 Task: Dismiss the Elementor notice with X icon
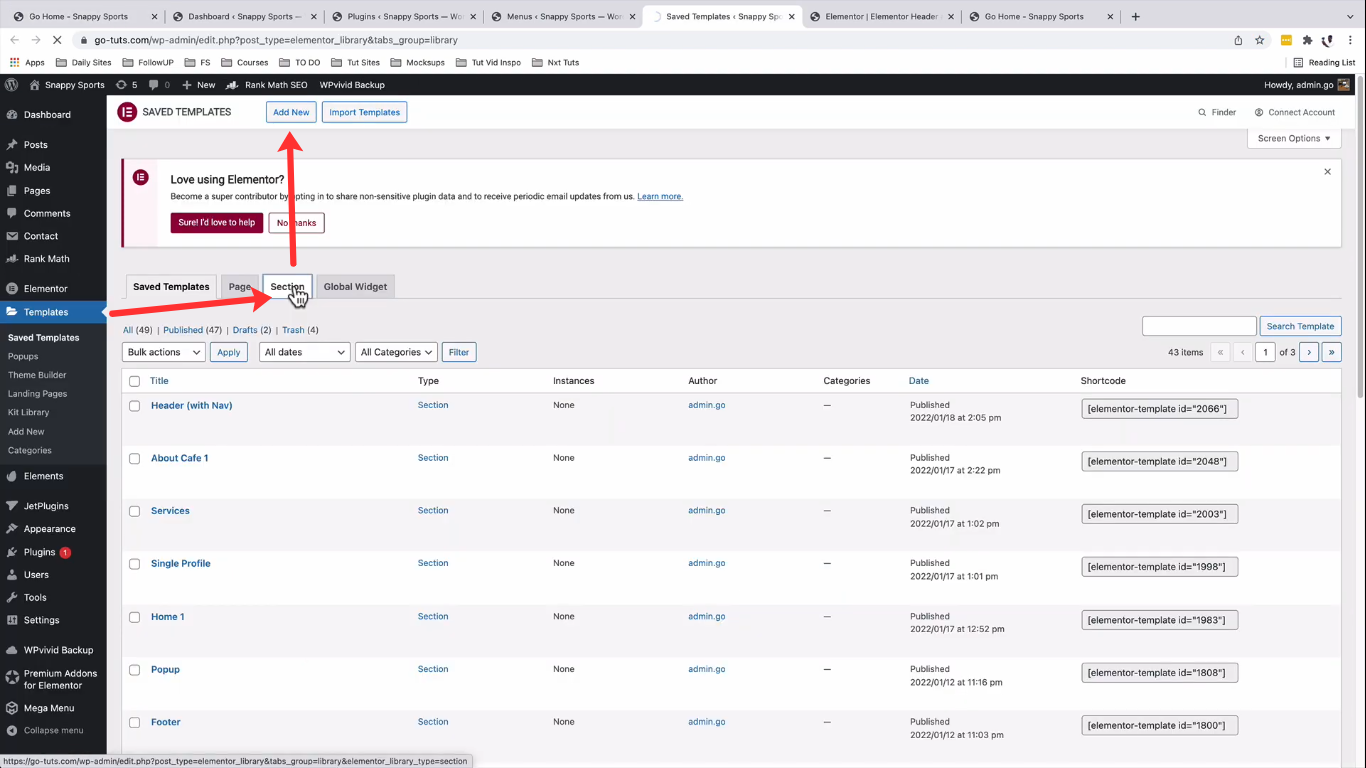1327,172
